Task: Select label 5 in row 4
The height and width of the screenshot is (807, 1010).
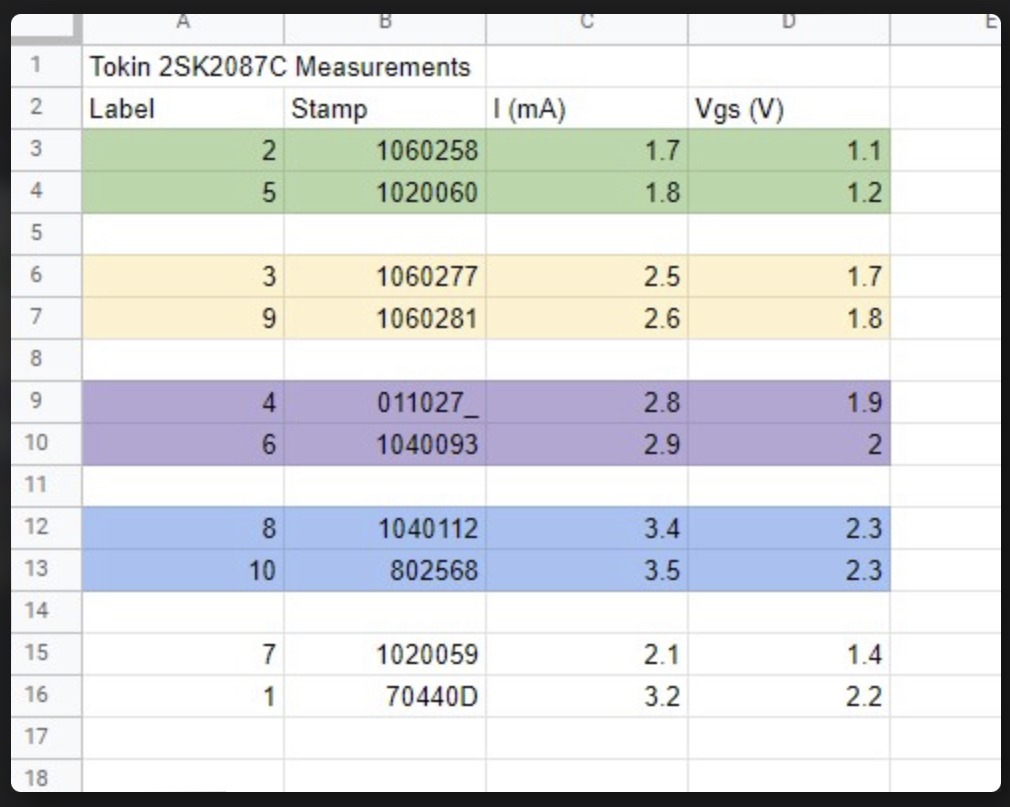Action: [183, 192]
